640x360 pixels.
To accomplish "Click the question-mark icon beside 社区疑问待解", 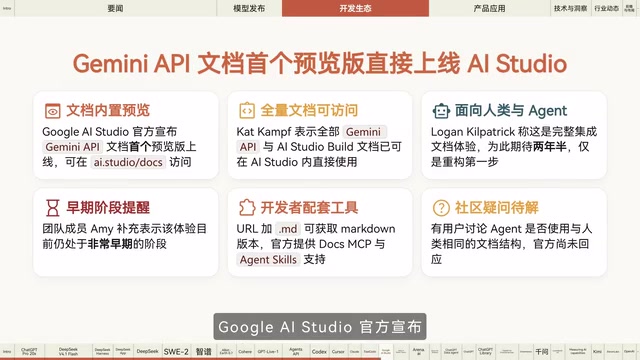I will pyautogui.click(x=441, y=208).
